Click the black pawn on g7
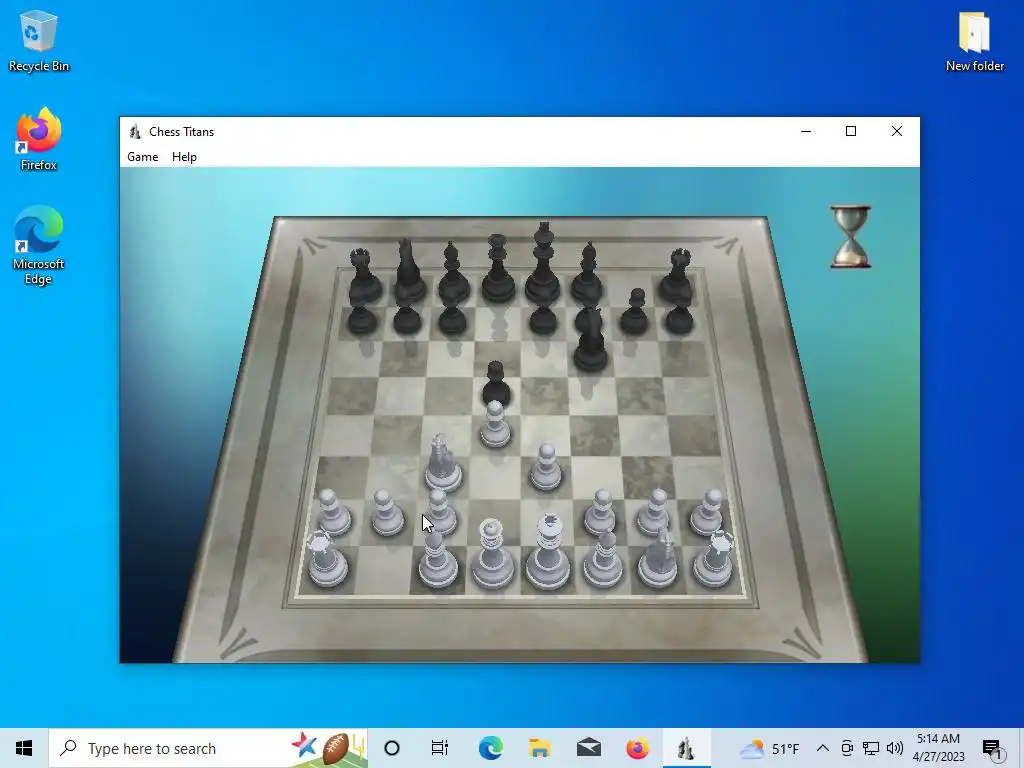 point(634,312)
